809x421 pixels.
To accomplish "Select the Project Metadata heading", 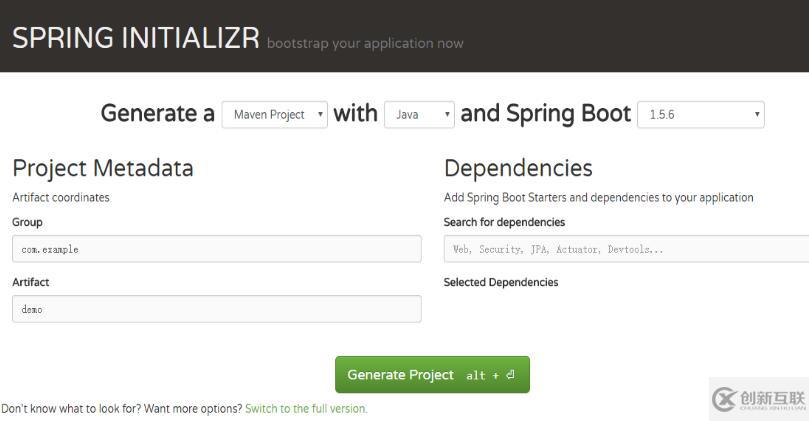I will click(103, 169).
